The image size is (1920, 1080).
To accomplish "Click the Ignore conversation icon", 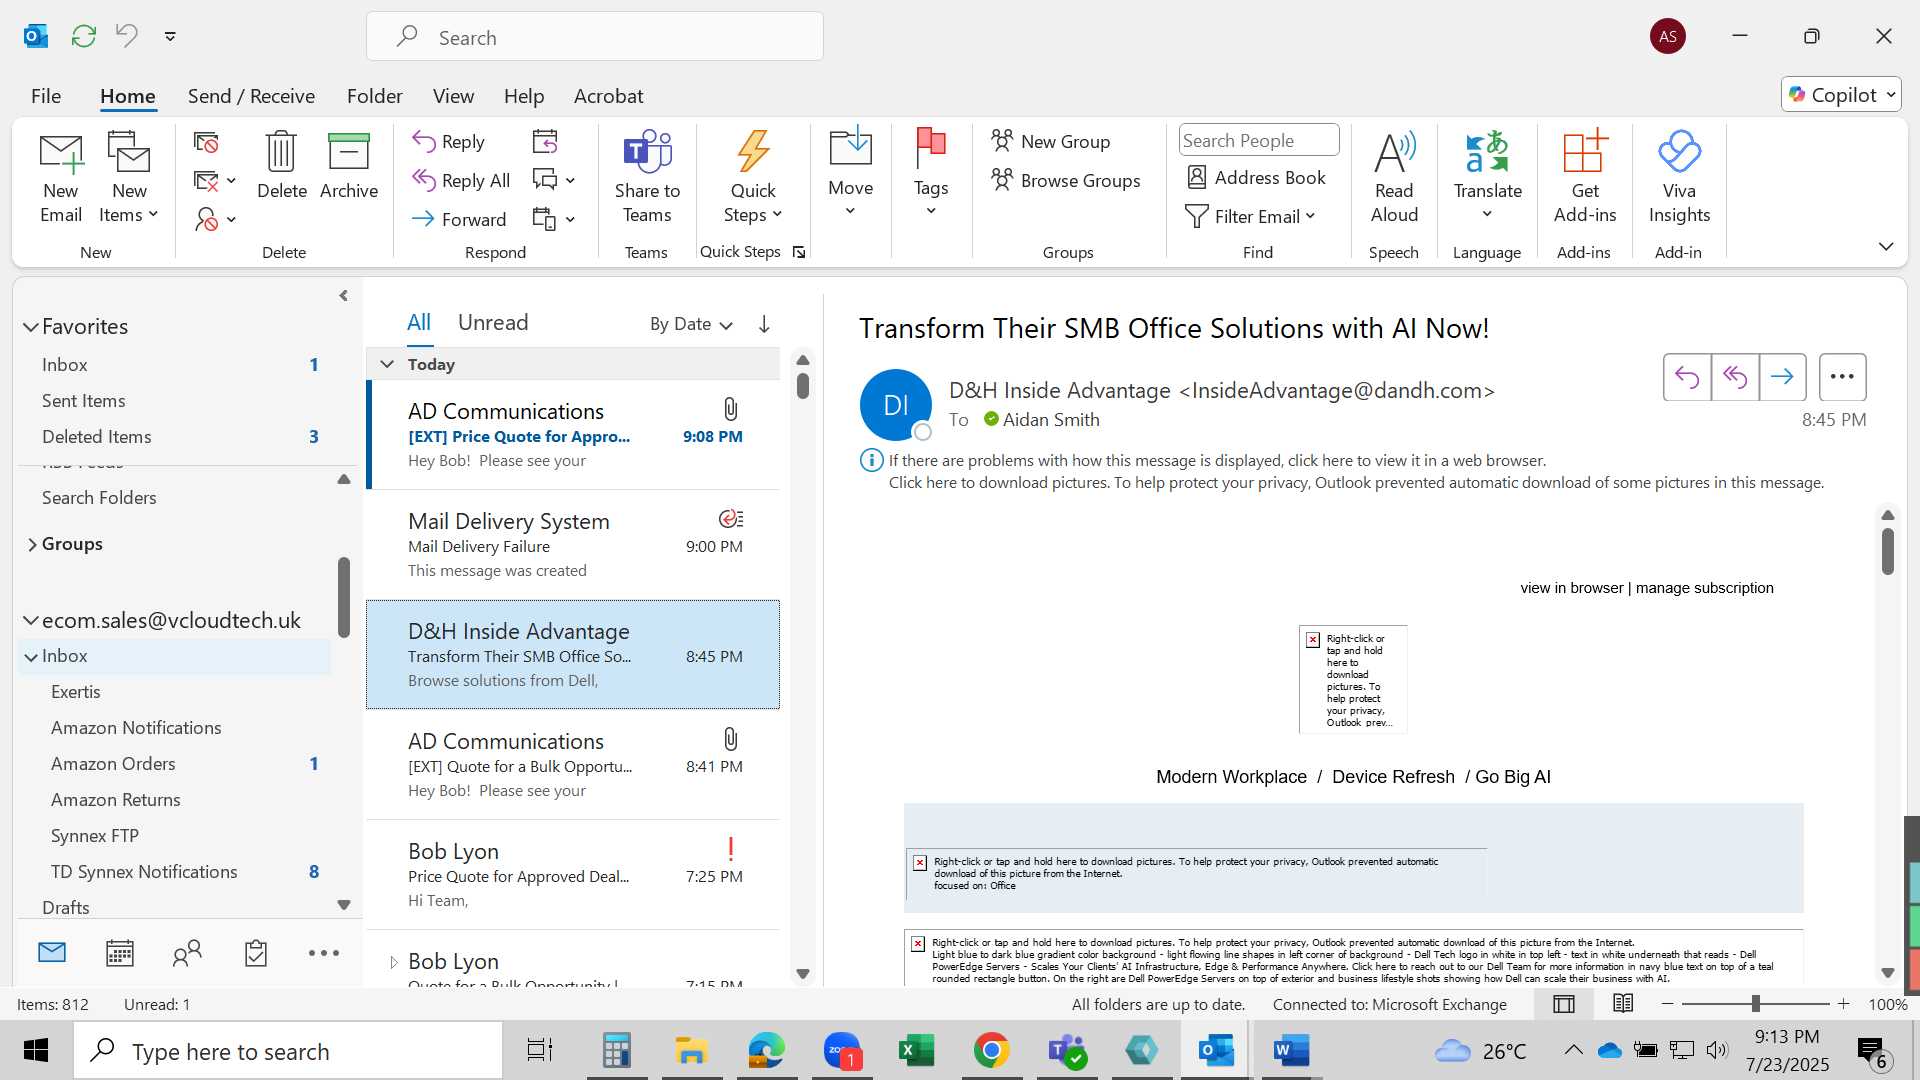I will 206,143.
